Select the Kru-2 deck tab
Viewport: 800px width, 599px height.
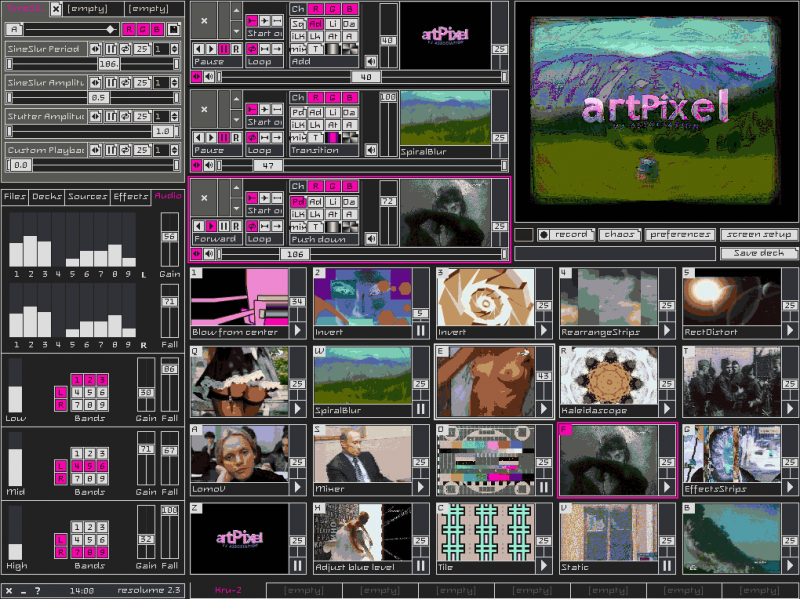(228, 590)
